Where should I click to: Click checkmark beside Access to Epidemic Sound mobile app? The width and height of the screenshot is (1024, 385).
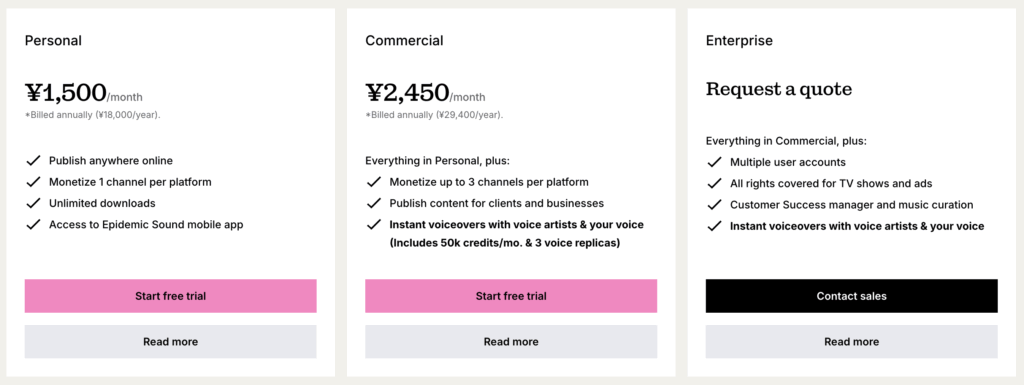(x=33, y=224)
